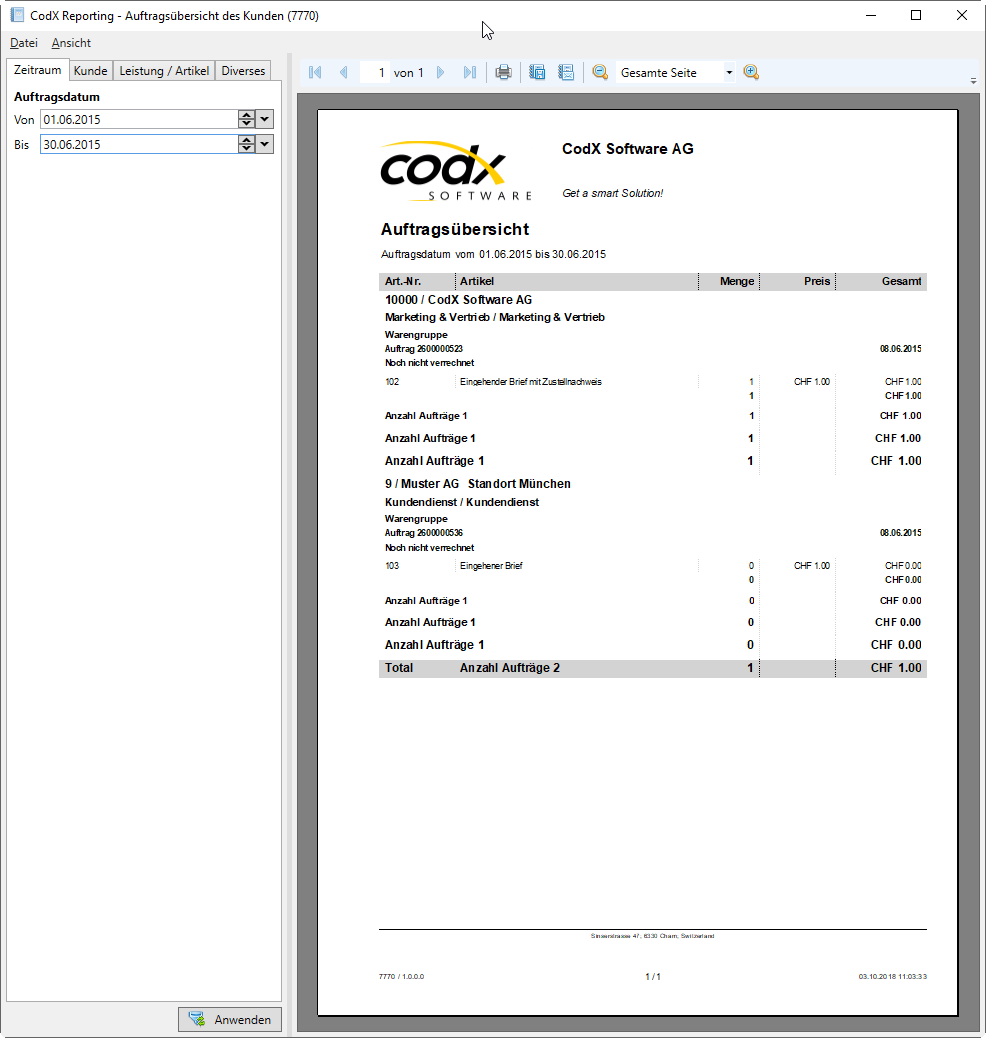This screenshot has height=1038, width=986.
Task: Open the Bis date calendar dropdown
Action: (x=264, y=144)
